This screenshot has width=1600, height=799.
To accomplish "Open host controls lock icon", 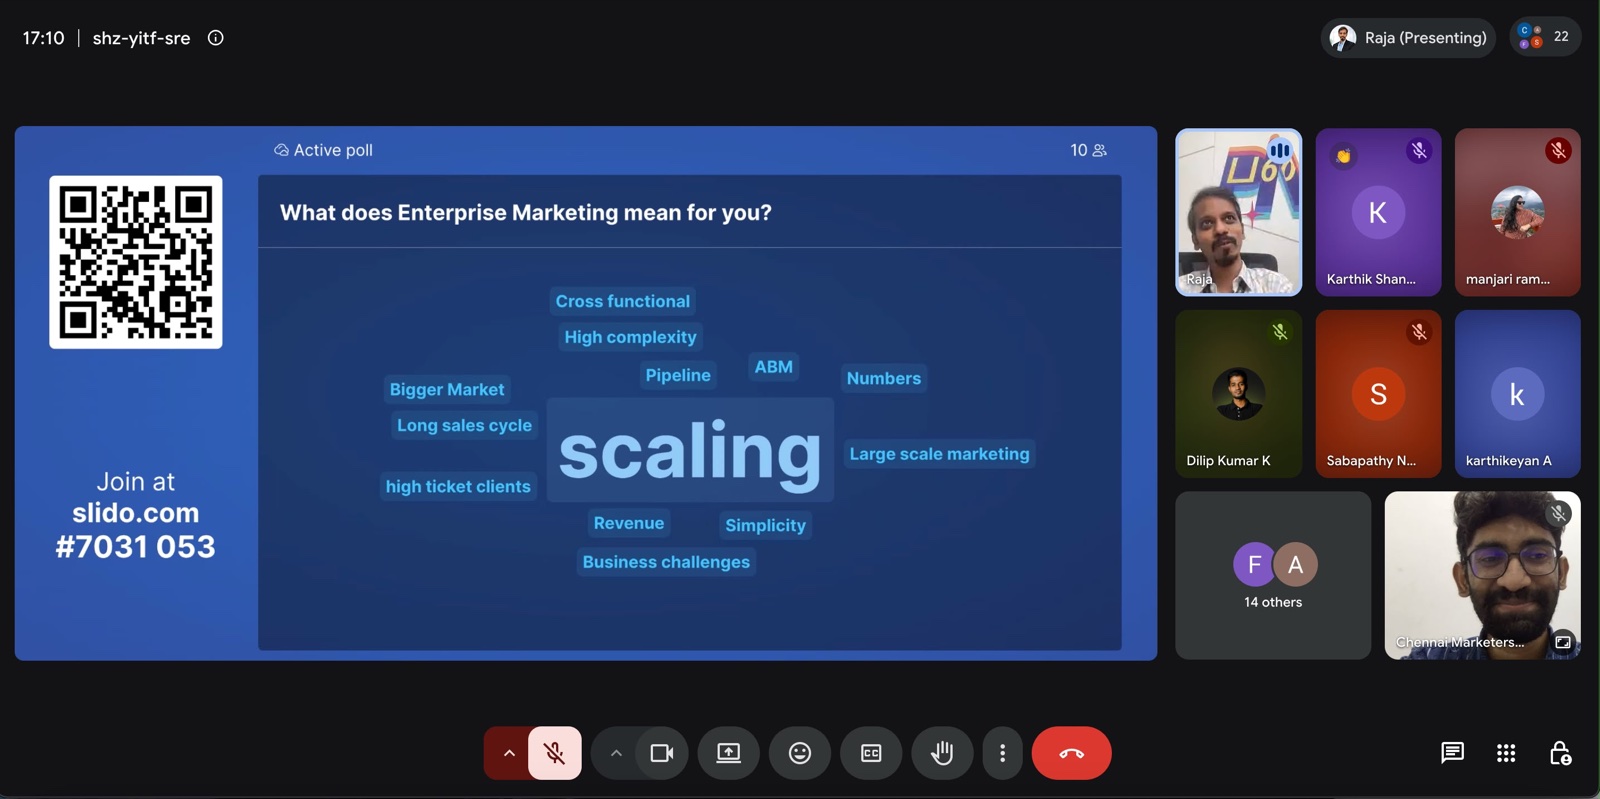I will click(x=1560, y=753).
